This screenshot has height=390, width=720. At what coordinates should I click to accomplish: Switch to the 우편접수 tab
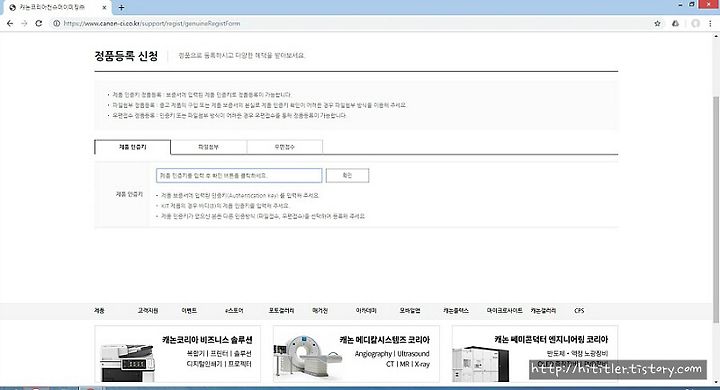click(x=285, y=147)
